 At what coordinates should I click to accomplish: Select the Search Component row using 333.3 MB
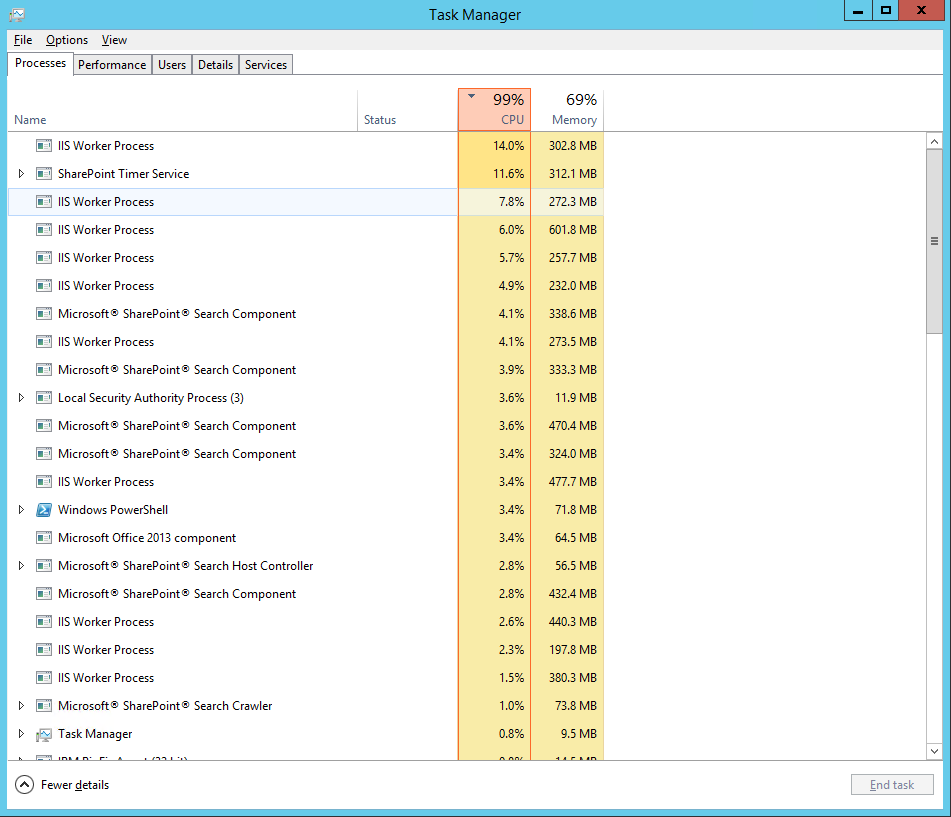[306, 370]
